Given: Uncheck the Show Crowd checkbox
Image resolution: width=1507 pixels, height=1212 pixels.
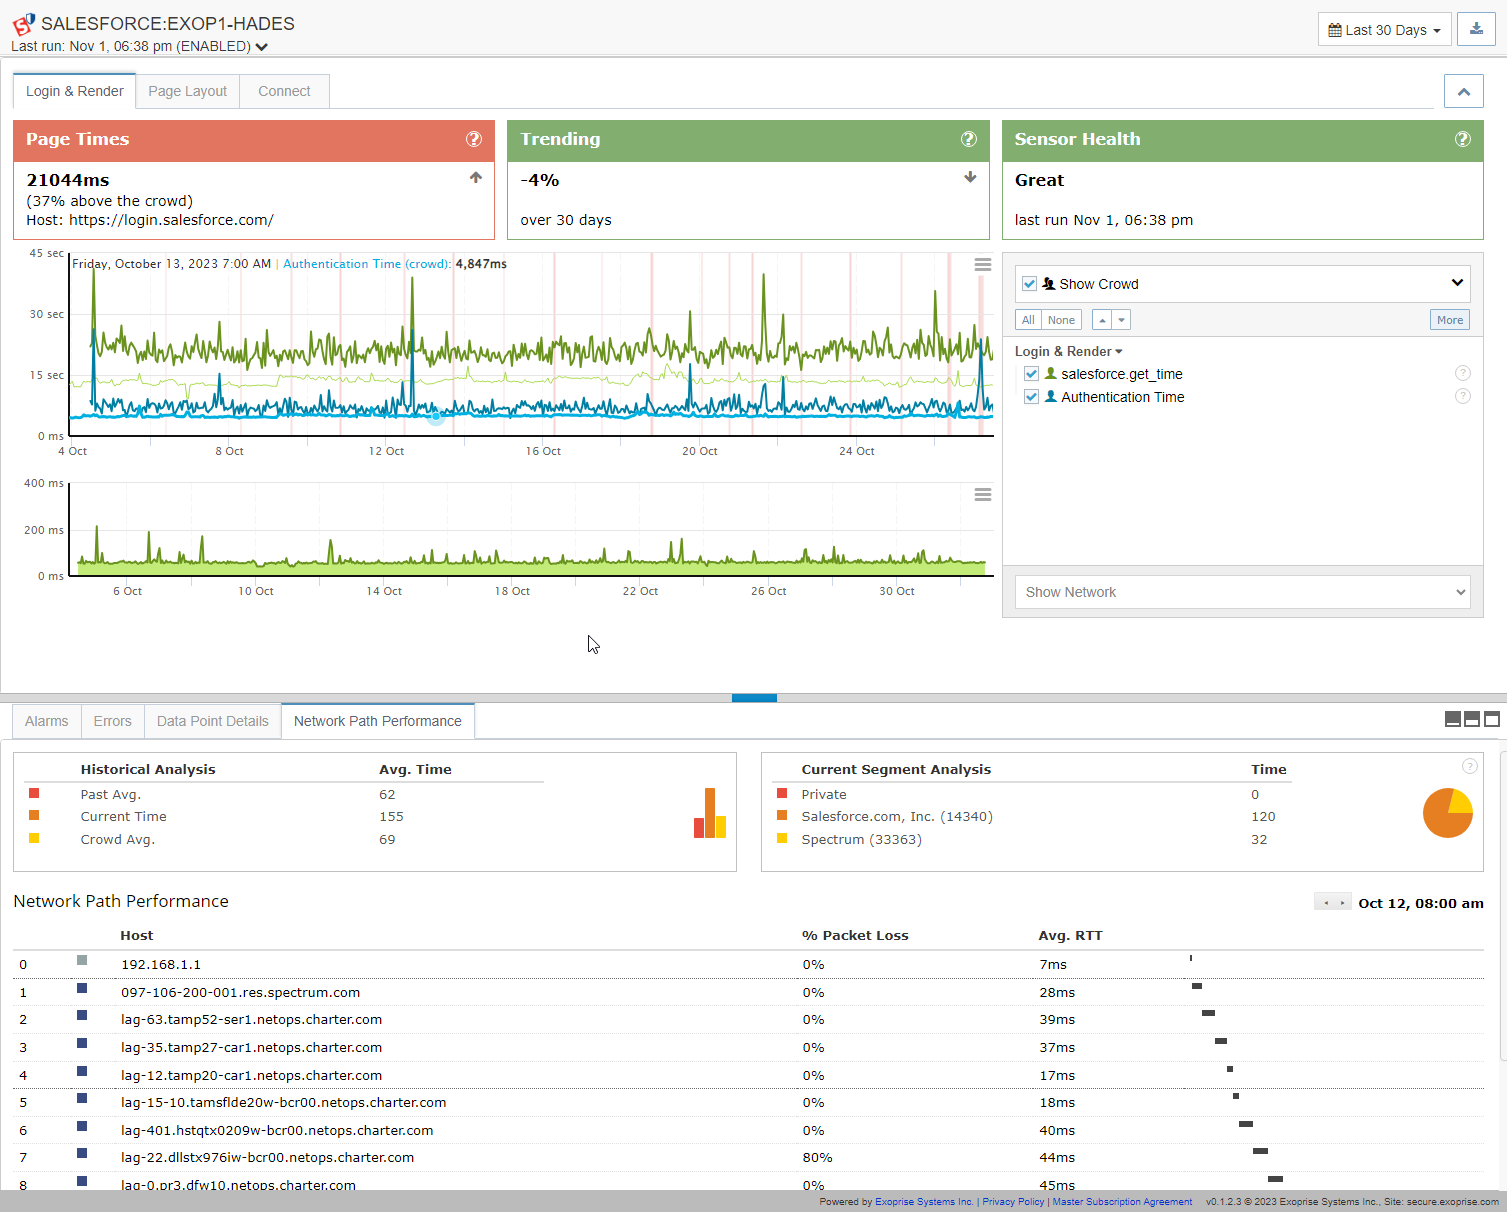Looking at the screenshot, I should (1029, 284).
